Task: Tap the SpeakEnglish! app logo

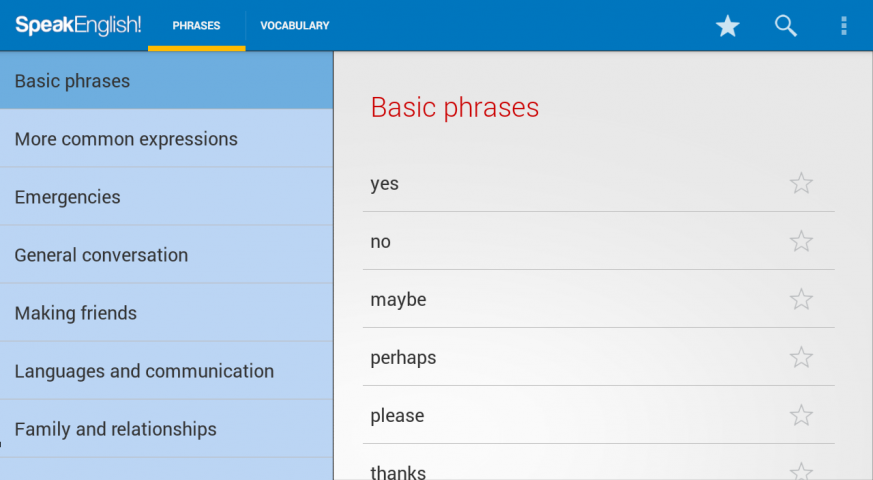Action: coord(78,26)
